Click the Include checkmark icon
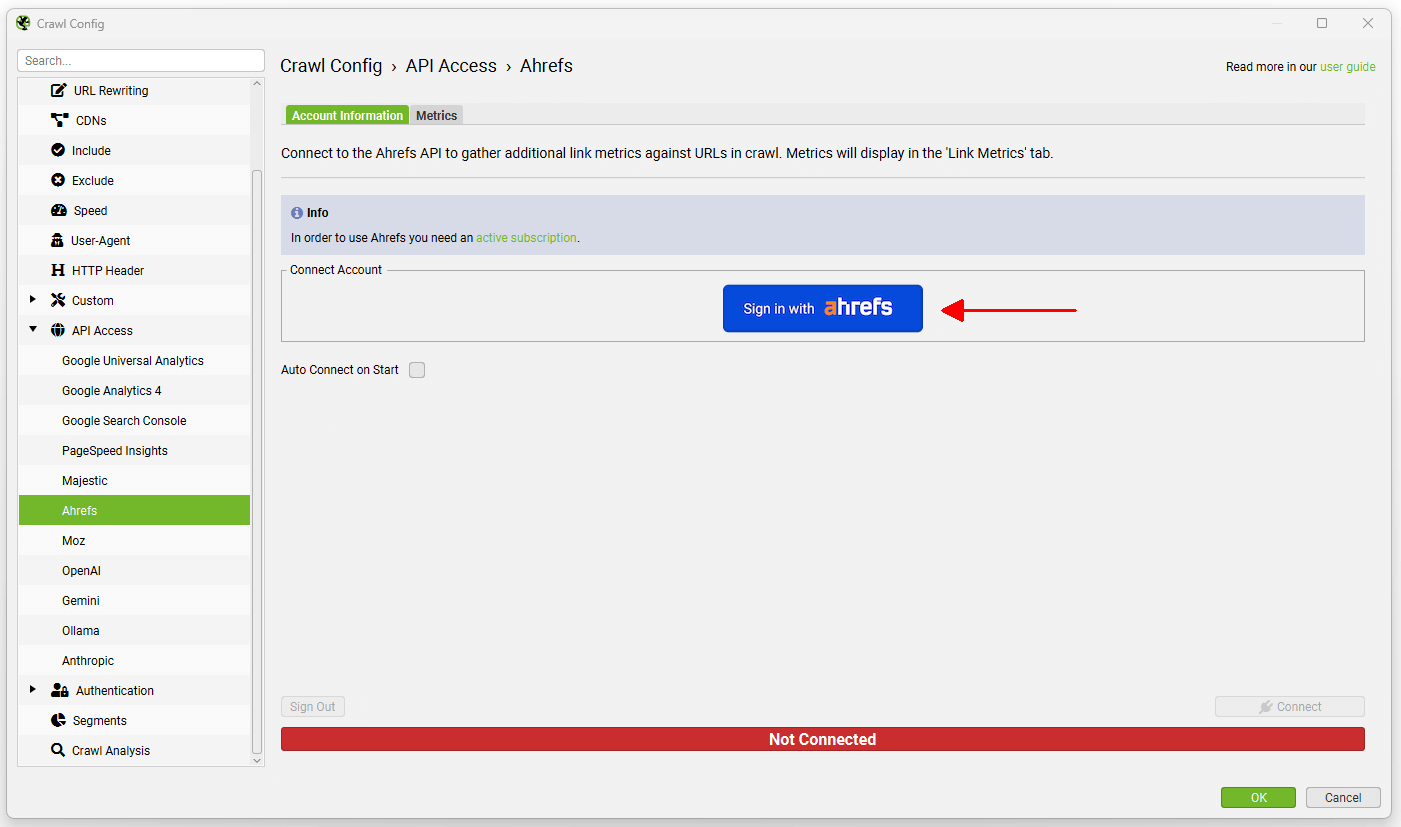The width and height of the screenshot is (1401, 827). point(58,150)
